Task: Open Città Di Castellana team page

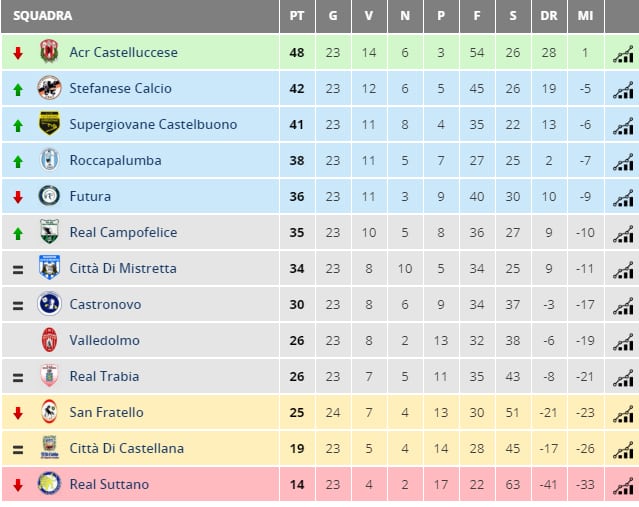Action: (127, 448)
